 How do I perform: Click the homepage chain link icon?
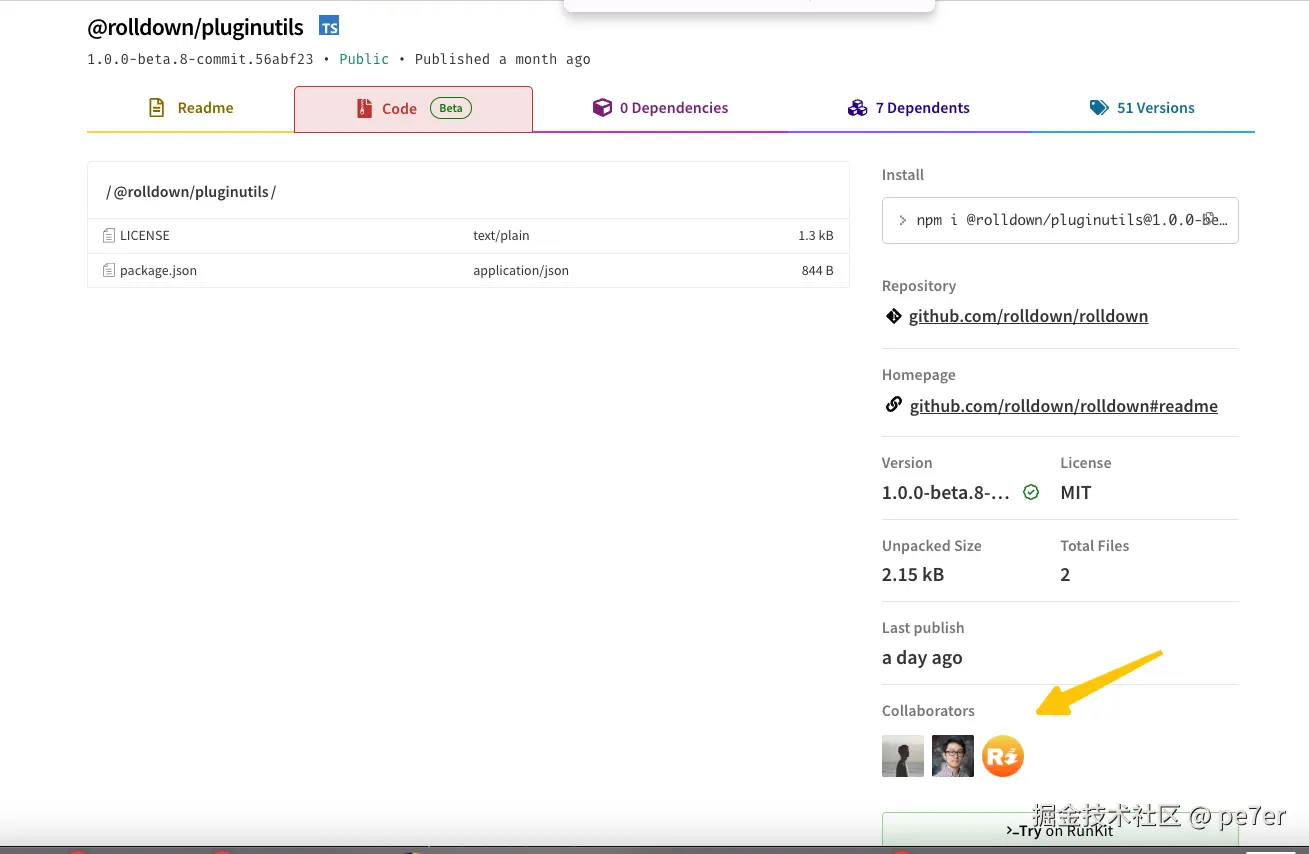point(894,405)
